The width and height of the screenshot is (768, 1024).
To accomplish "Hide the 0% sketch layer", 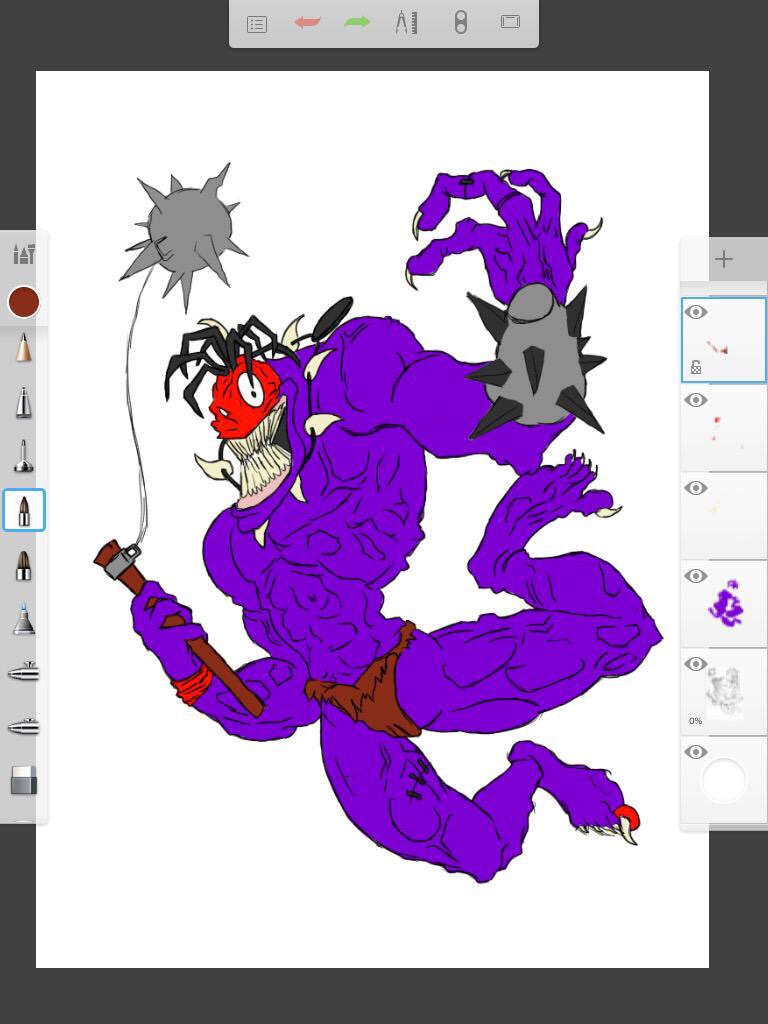I will (x=696, y=664).
